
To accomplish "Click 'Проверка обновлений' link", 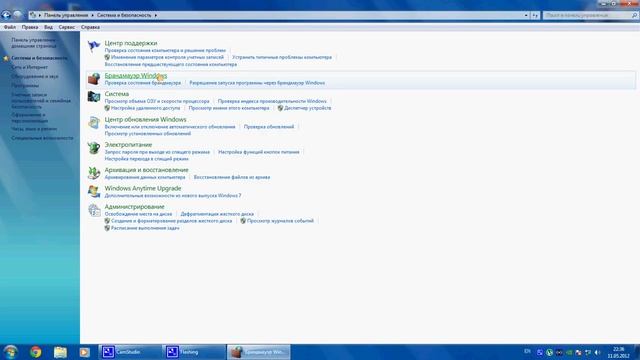I will pos(269,127).
